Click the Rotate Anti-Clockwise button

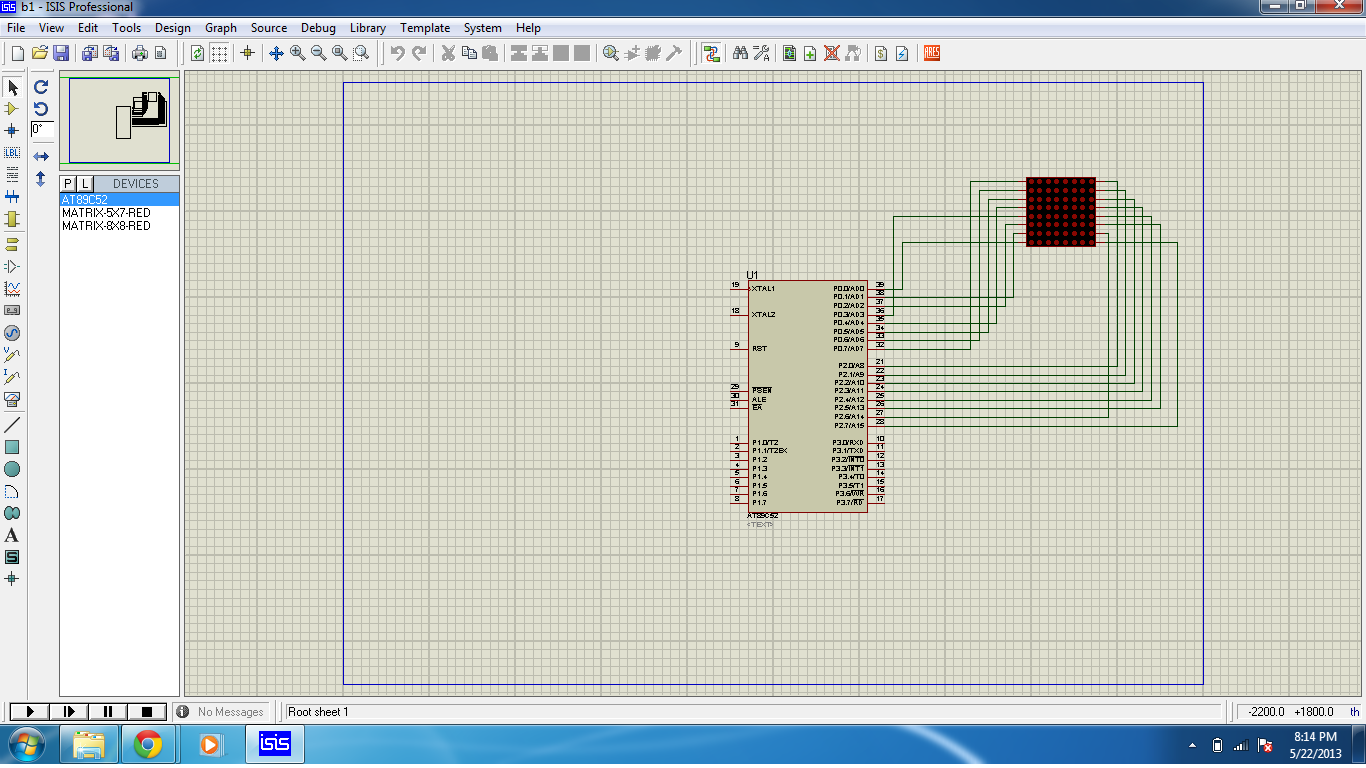(x=41, y=108)
